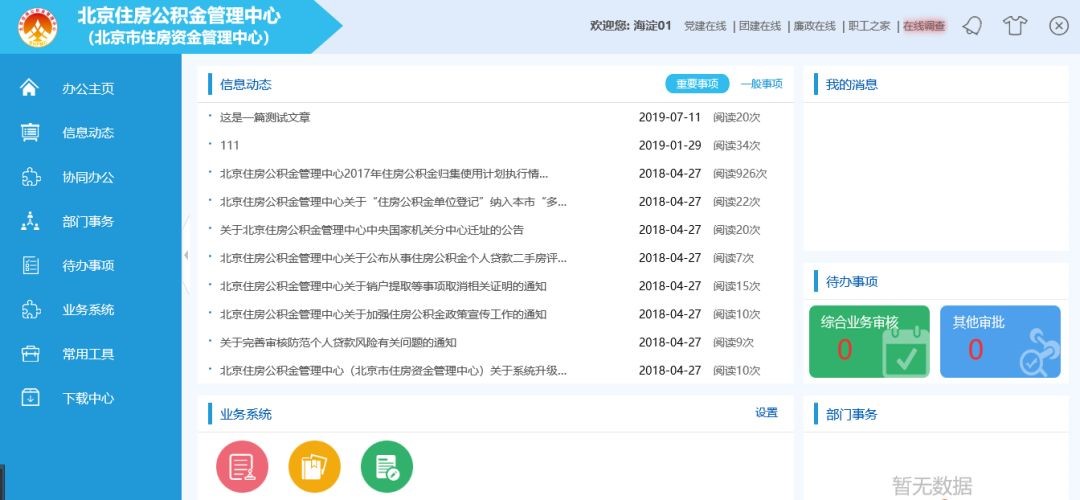This screenshot has width=1080, height=500.
Task: Open the green edit-document business icon
Action: click(x=386, y=467)
